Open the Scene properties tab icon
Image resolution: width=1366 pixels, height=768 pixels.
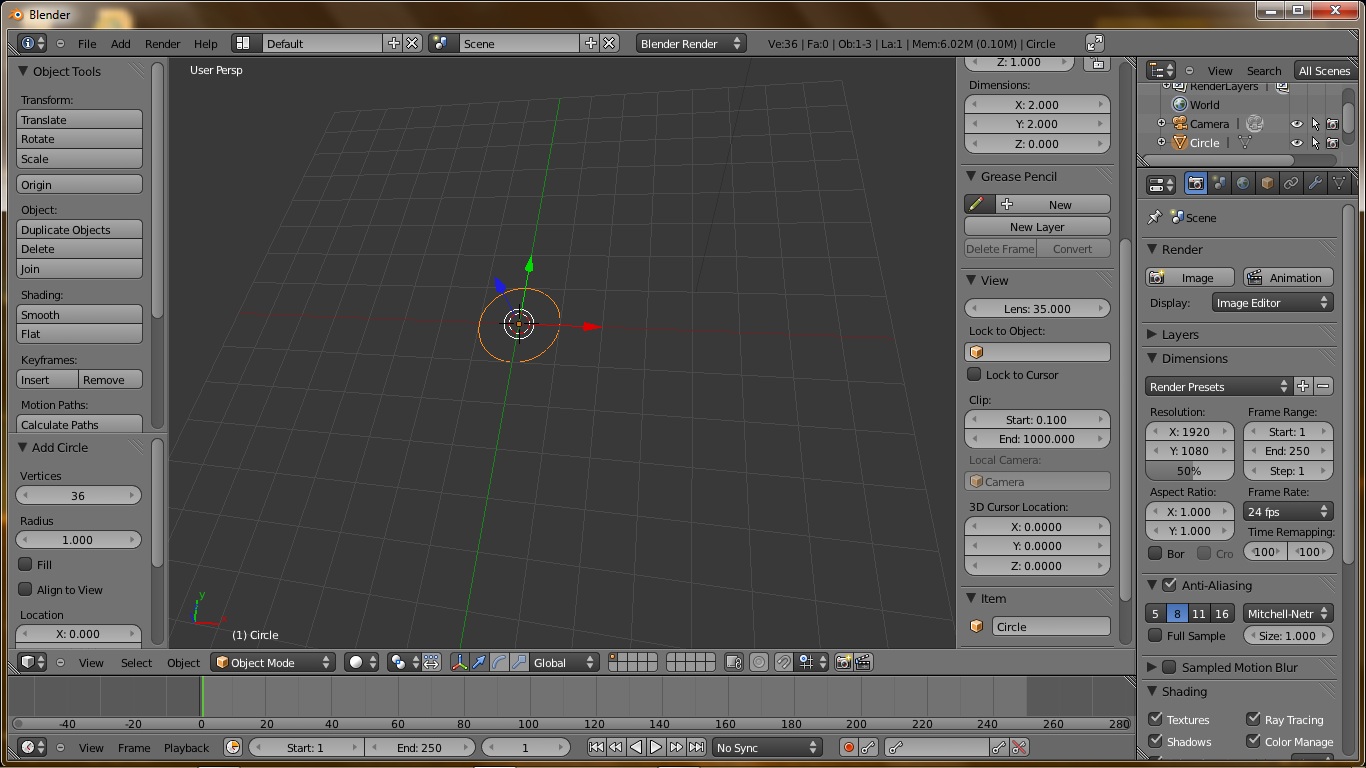coord(1219,184)
